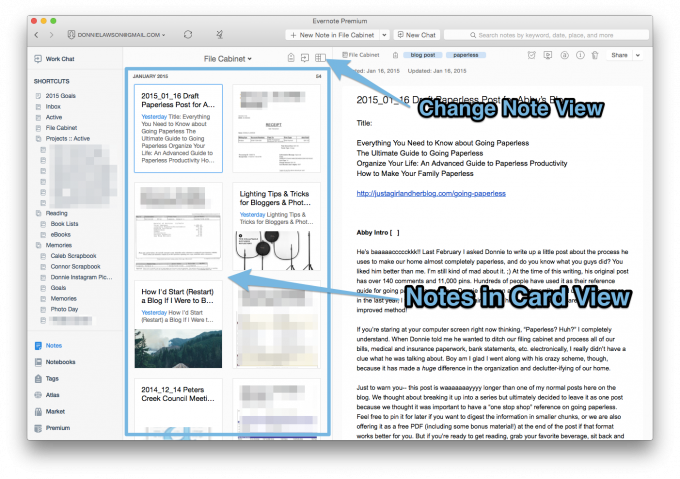Click 'How to Make Your Family Paperless' line
680x479 pixels.
415,173
